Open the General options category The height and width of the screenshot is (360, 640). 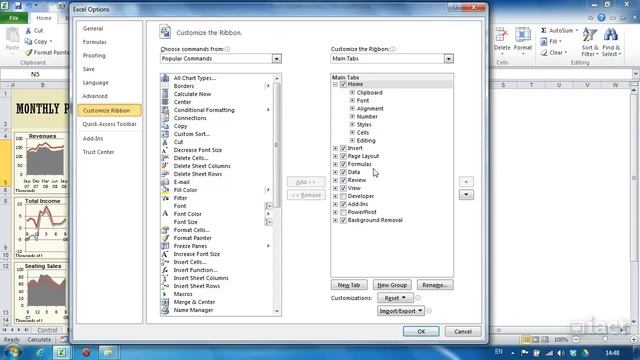click(93, 29)
